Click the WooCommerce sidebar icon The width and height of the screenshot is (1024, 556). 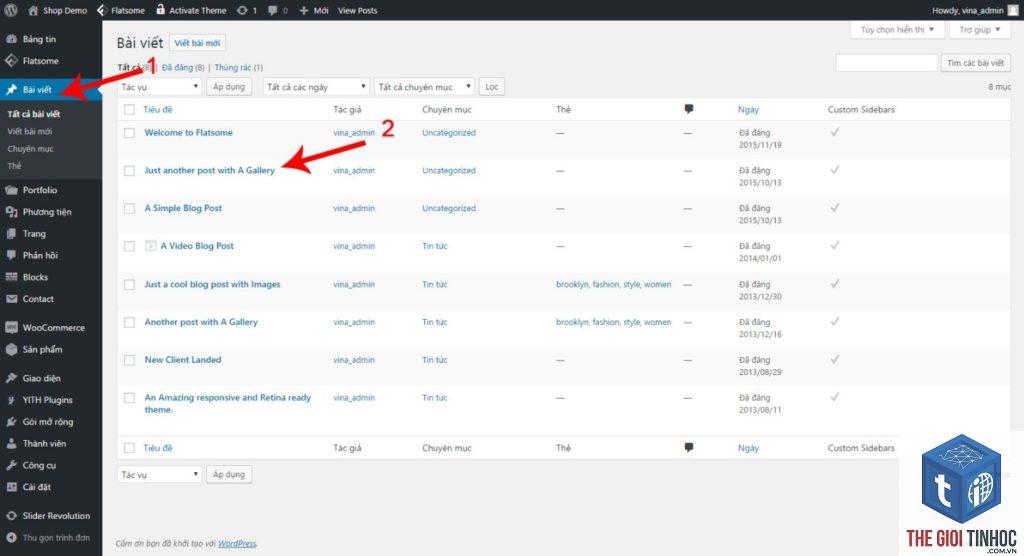11,327
